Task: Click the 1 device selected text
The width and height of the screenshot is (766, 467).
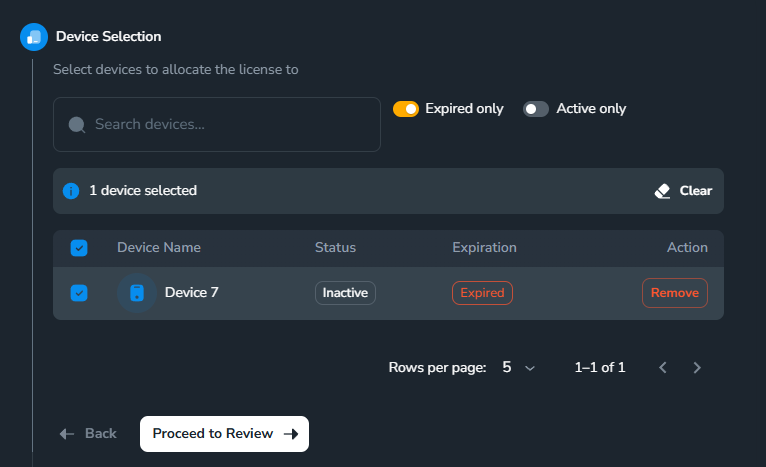Action: (143, 191)
